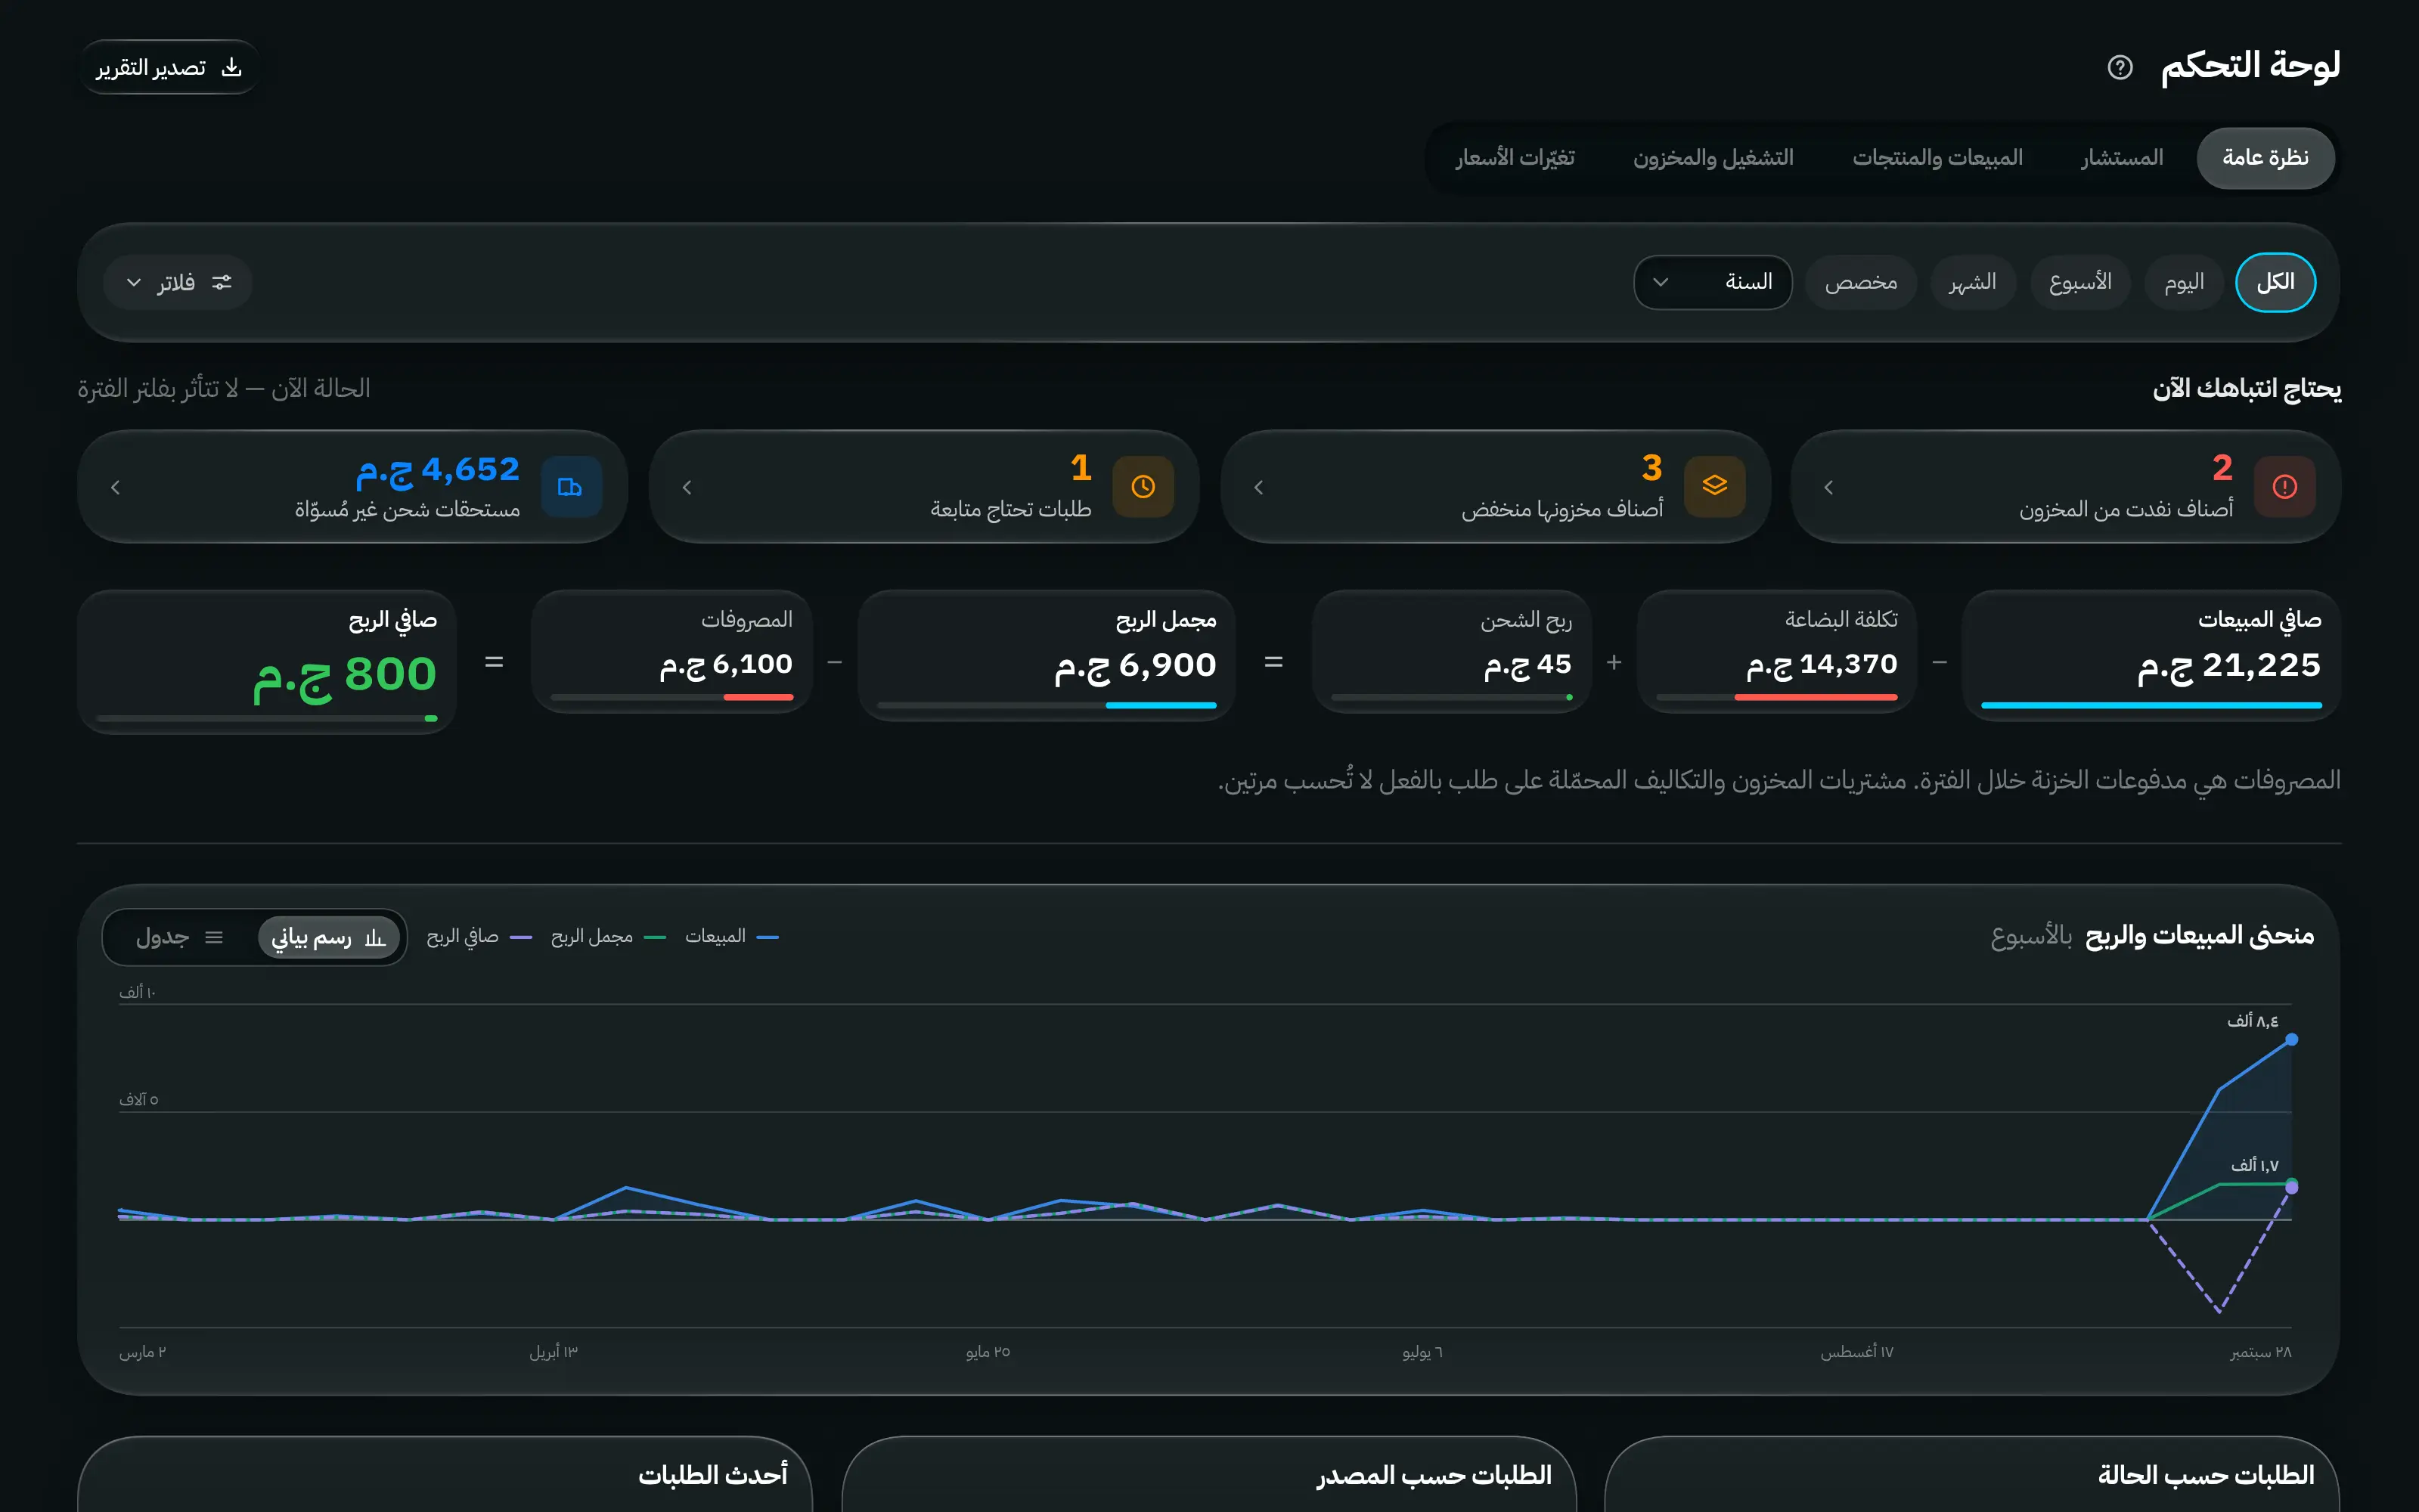Click the red alert icon for أصناف نفدت من المخزون
The image size is (2419, 1512).
pyautogui.click(x=2285, y=487)
